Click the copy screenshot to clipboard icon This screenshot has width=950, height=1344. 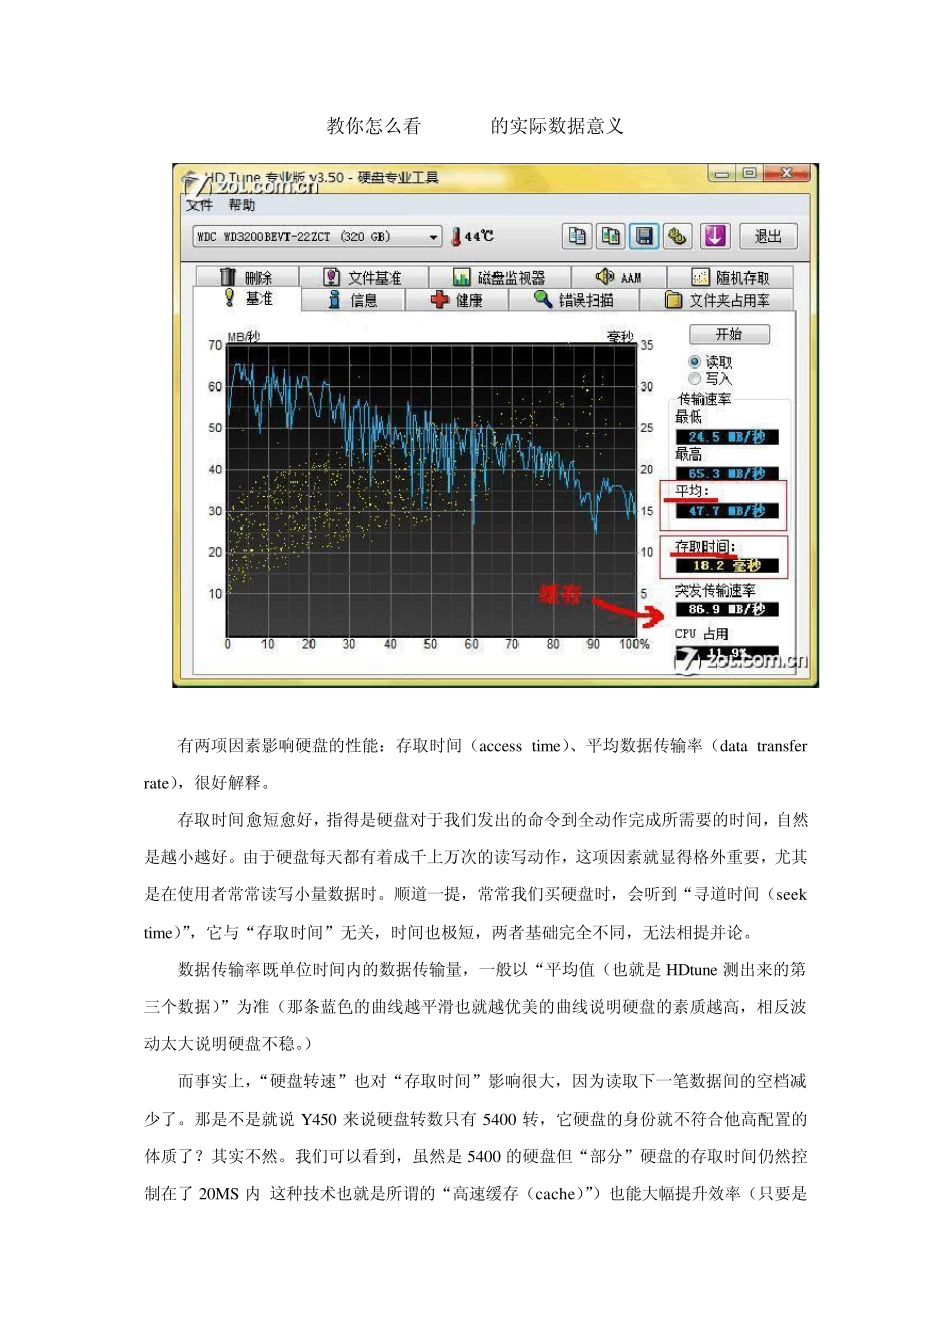(610, 236)
